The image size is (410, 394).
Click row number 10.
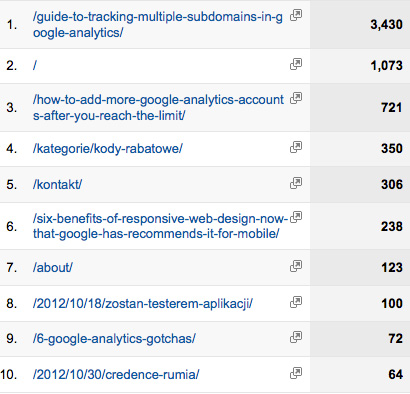pyautogui.click(x=9, y=375)
